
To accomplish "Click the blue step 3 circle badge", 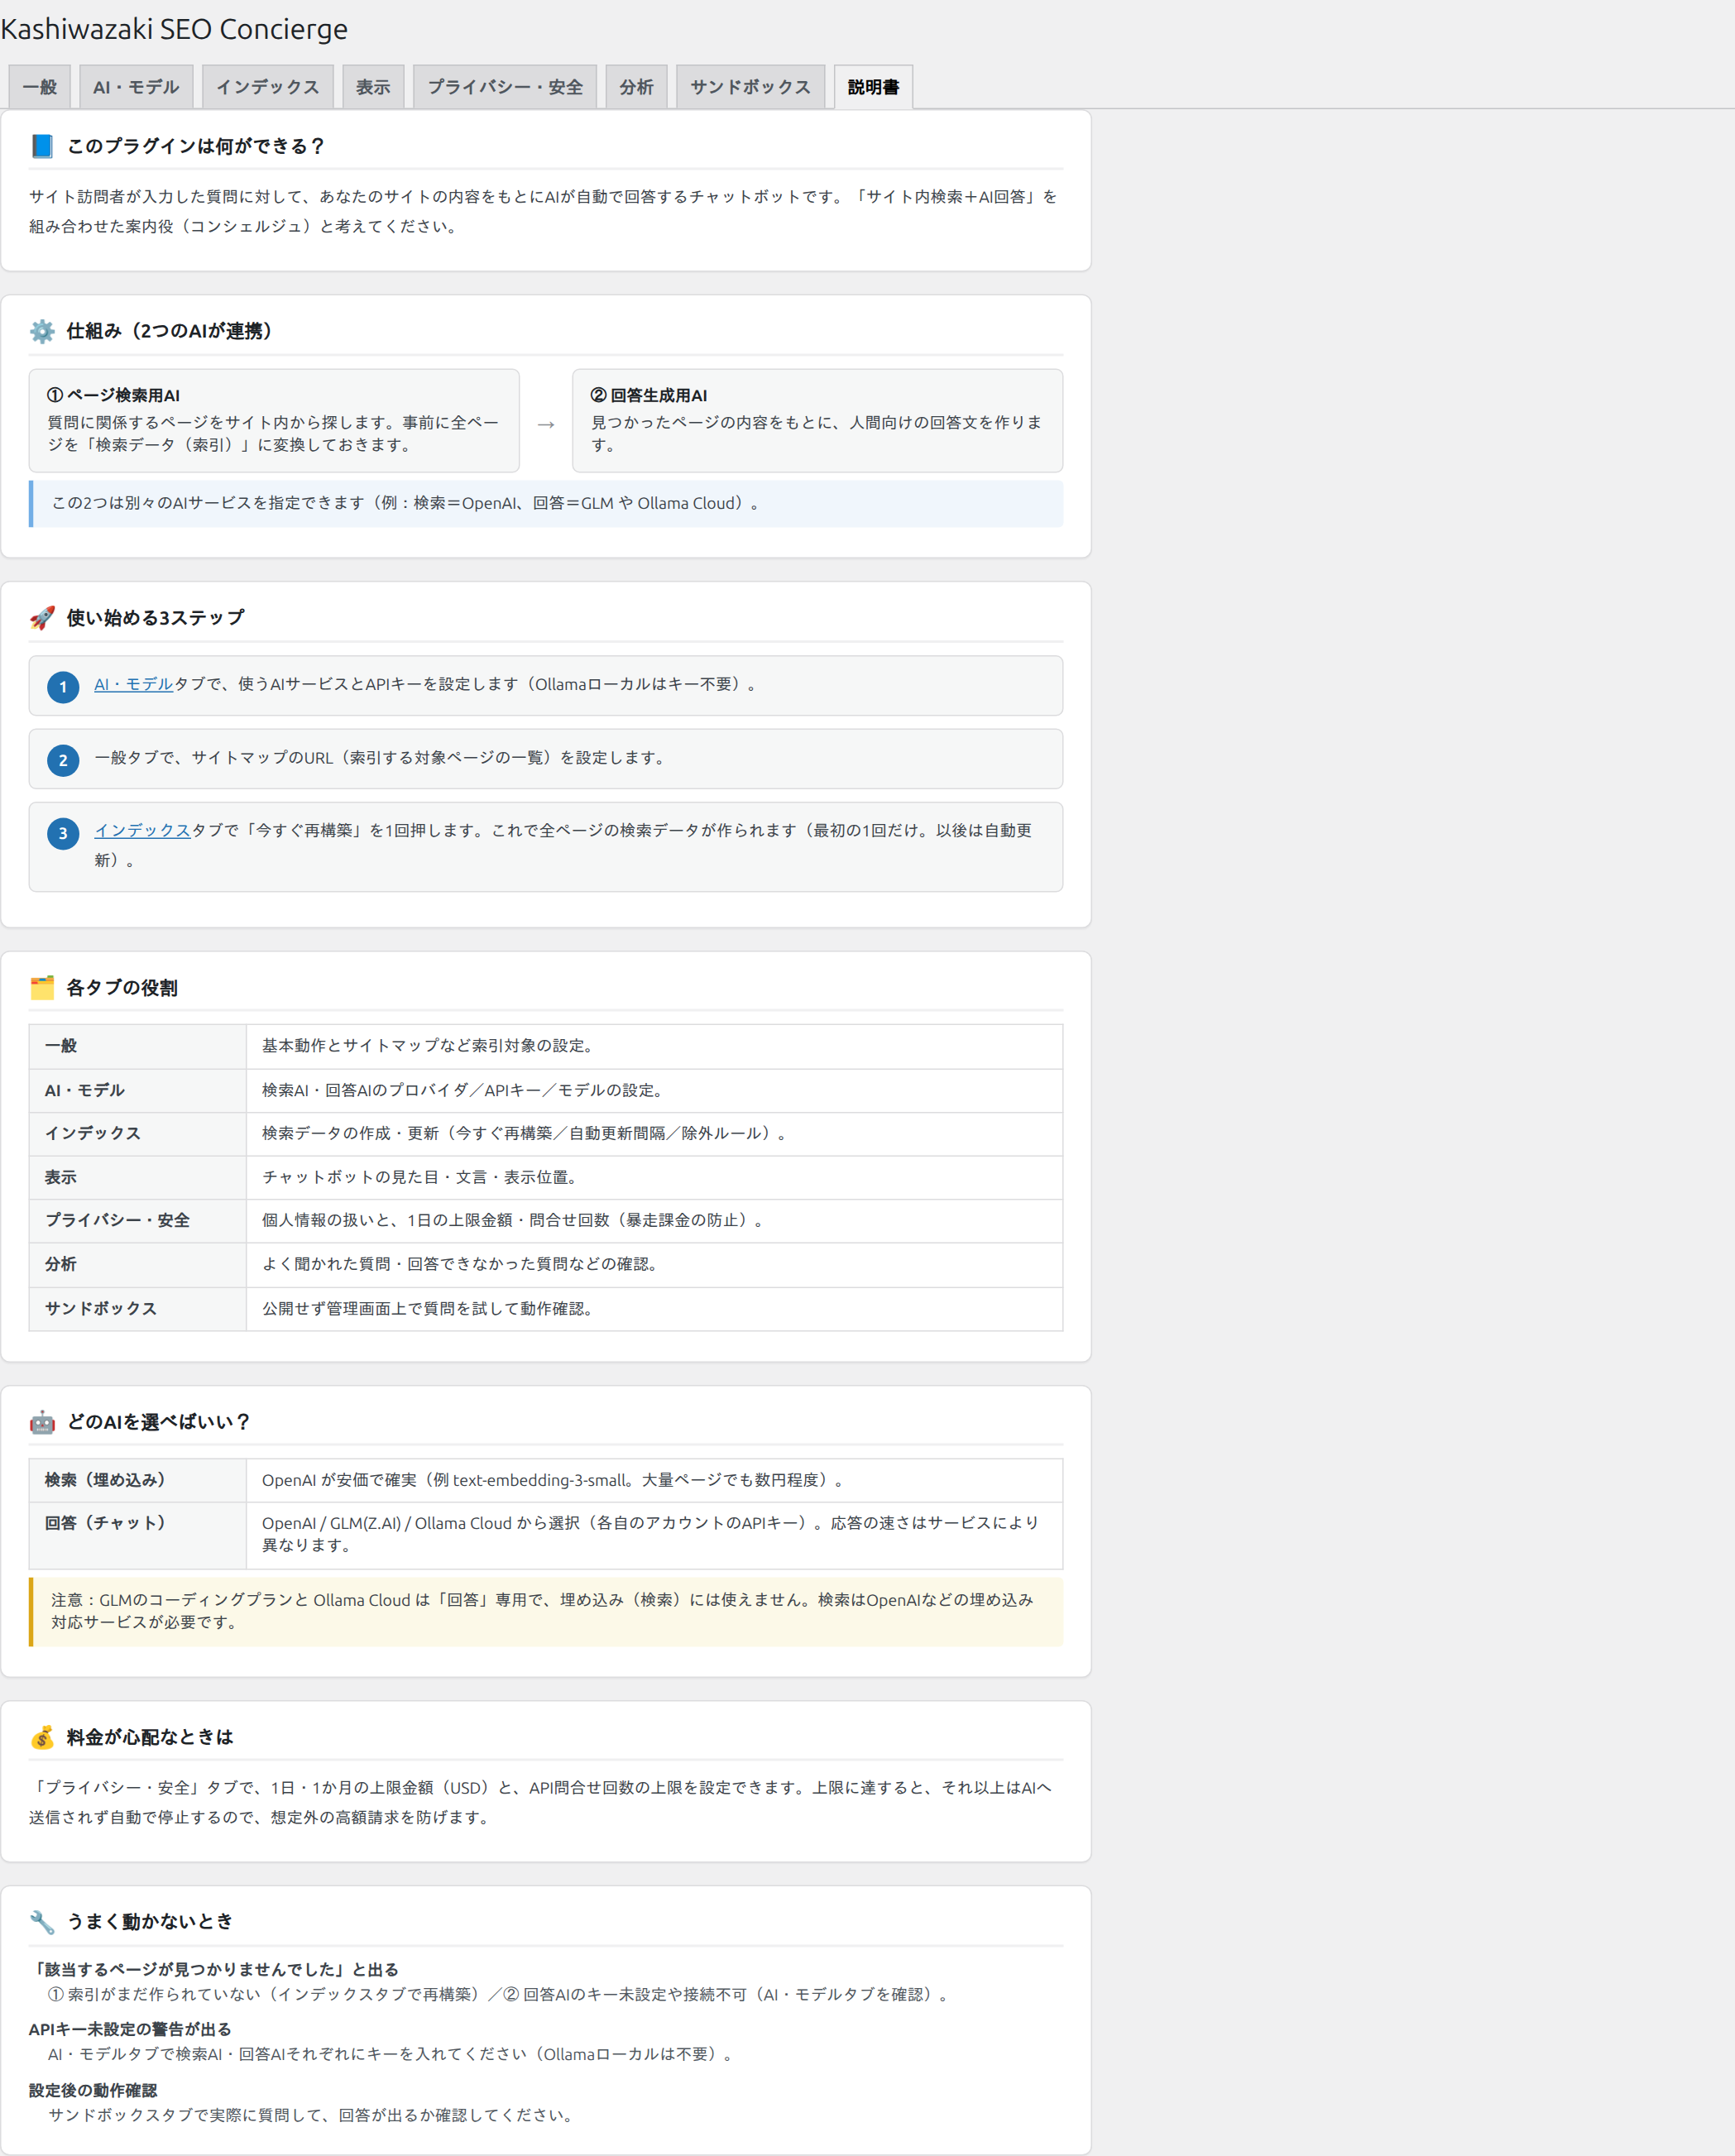I will click(x=63, y=833).
